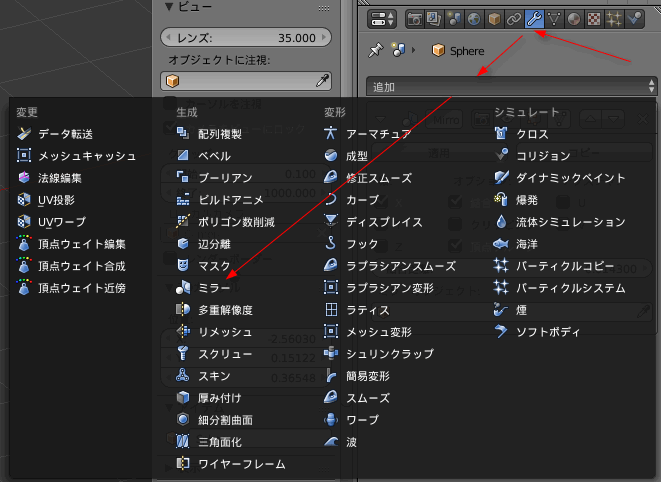
Task: Choose 修正スムーズ modifier
Action: pos(368,178)
